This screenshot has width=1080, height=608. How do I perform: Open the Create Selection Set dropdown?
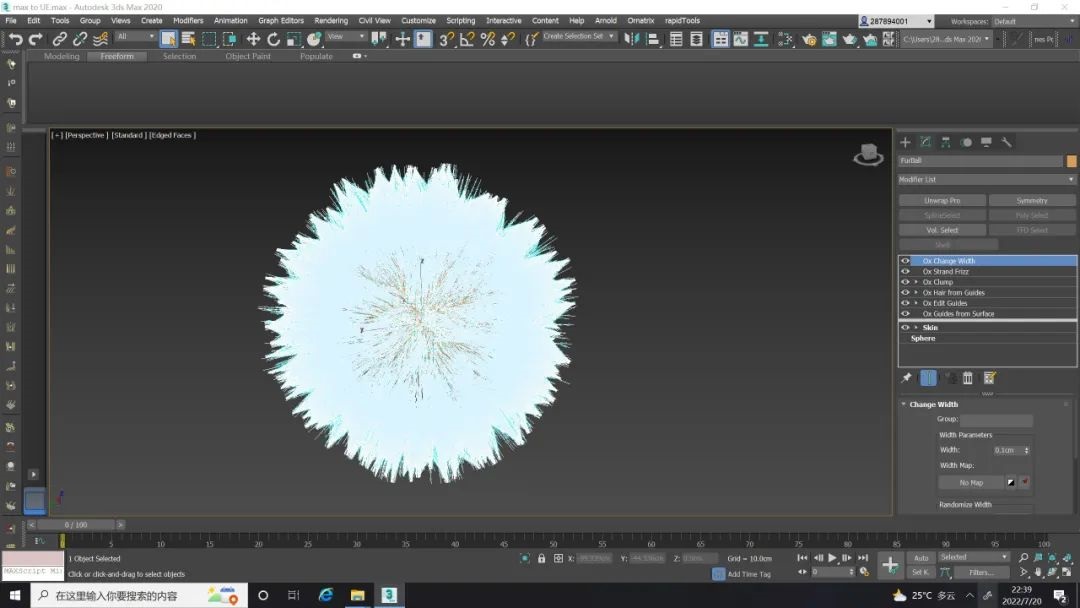611,37
